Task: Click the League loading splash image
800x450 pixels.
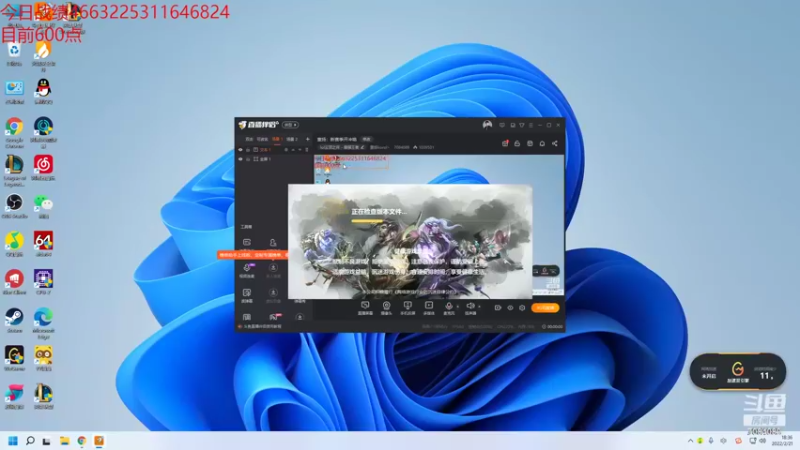Action: point(410,241)
